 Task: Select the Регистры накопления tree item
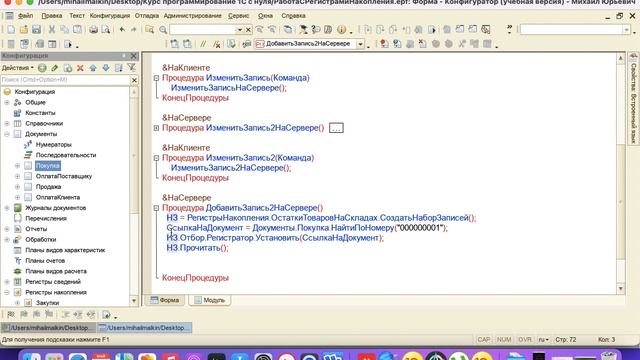click(x=56, y=293)
